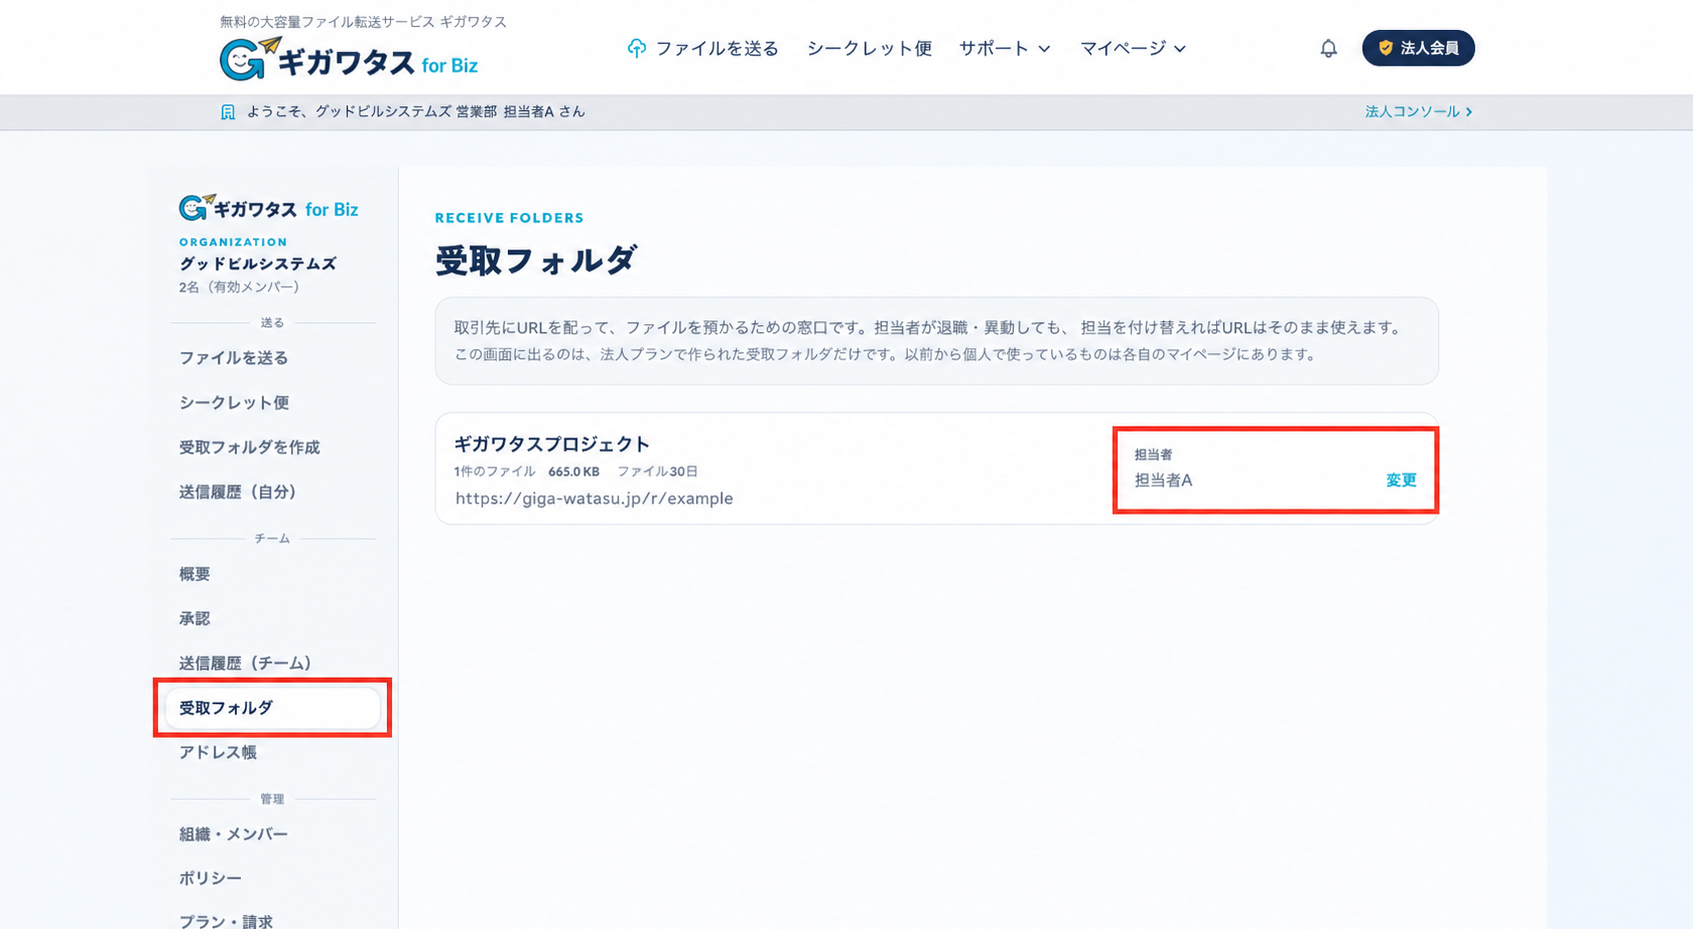The image size is (1693, 929).
Task: Open 組織・メンバー in the sidebar
Action: [x=233, y=834]
